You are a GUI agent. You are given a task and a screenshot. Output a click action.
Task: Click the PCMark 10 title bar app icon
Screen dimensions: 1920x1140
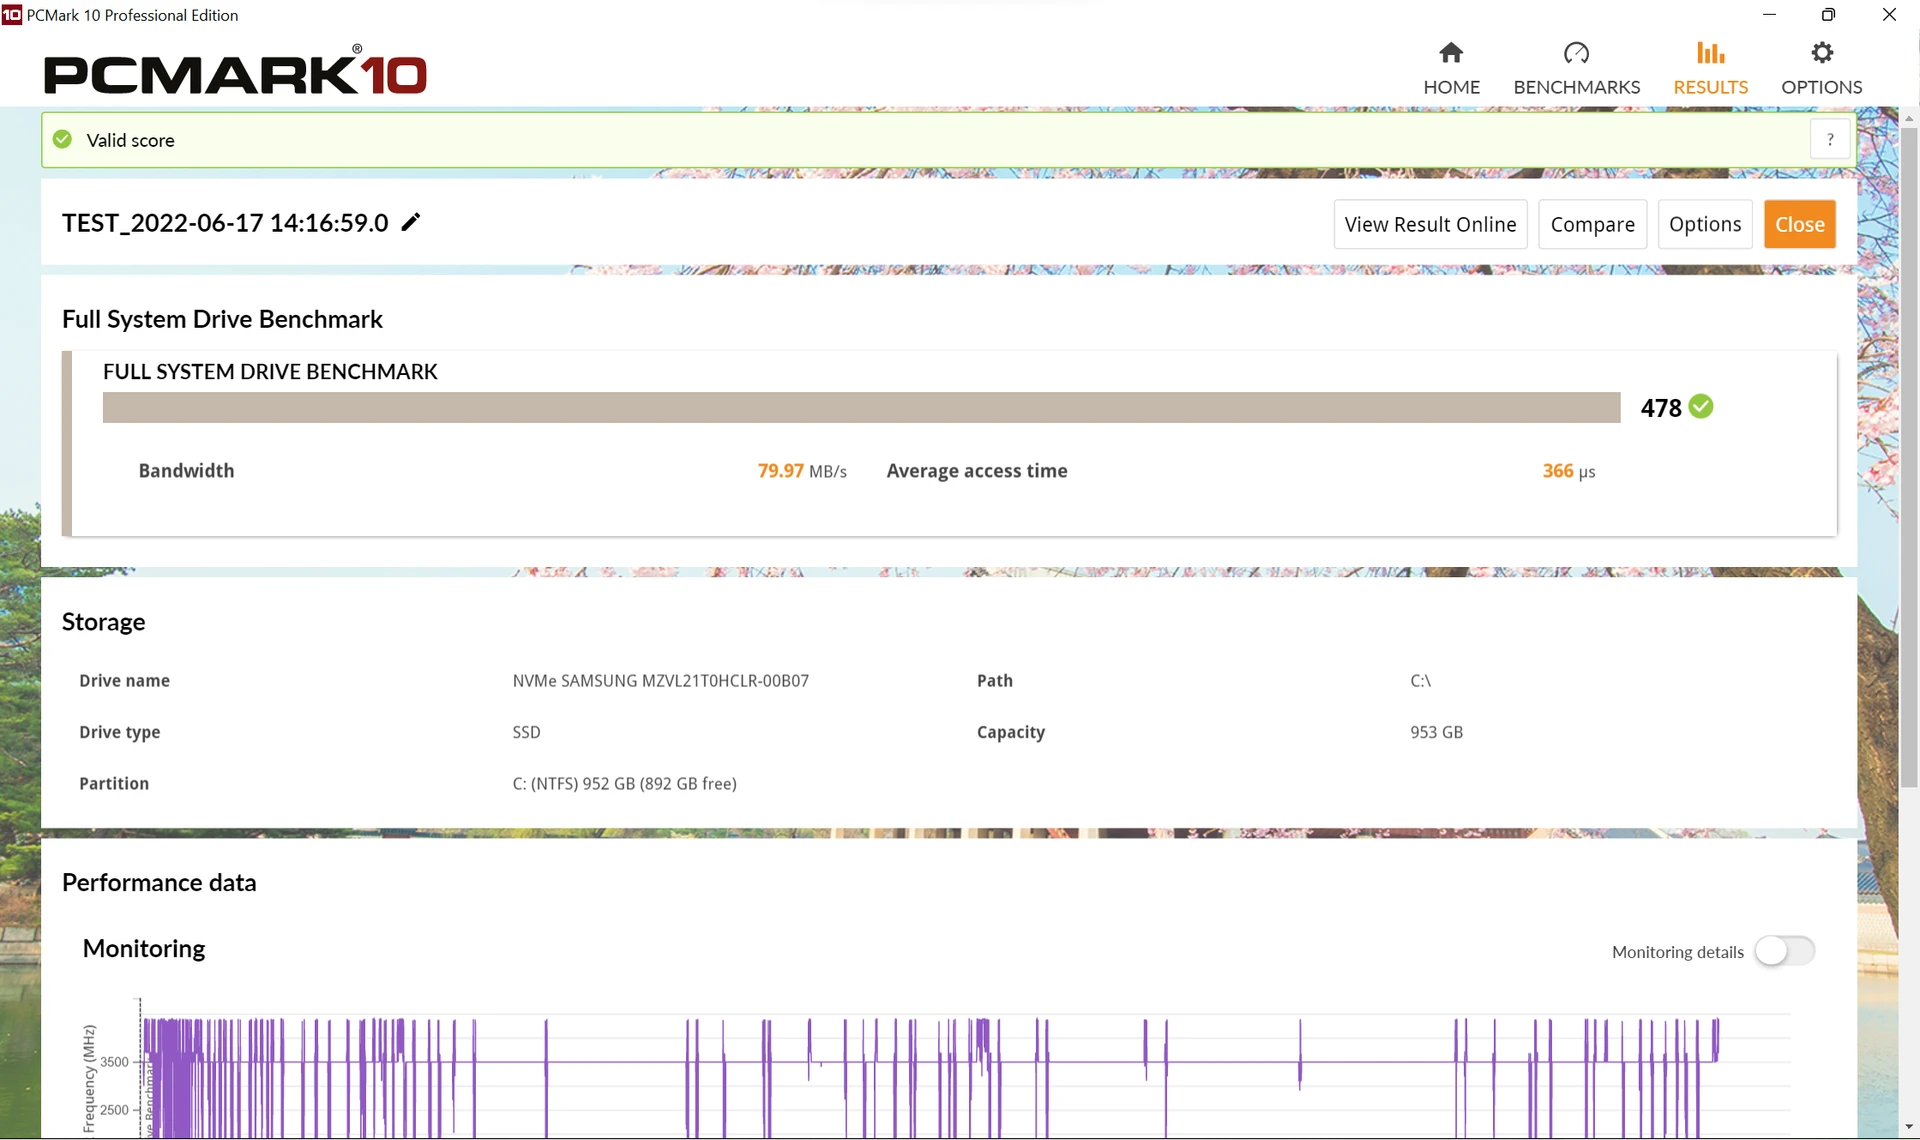[x=12, y=15]
